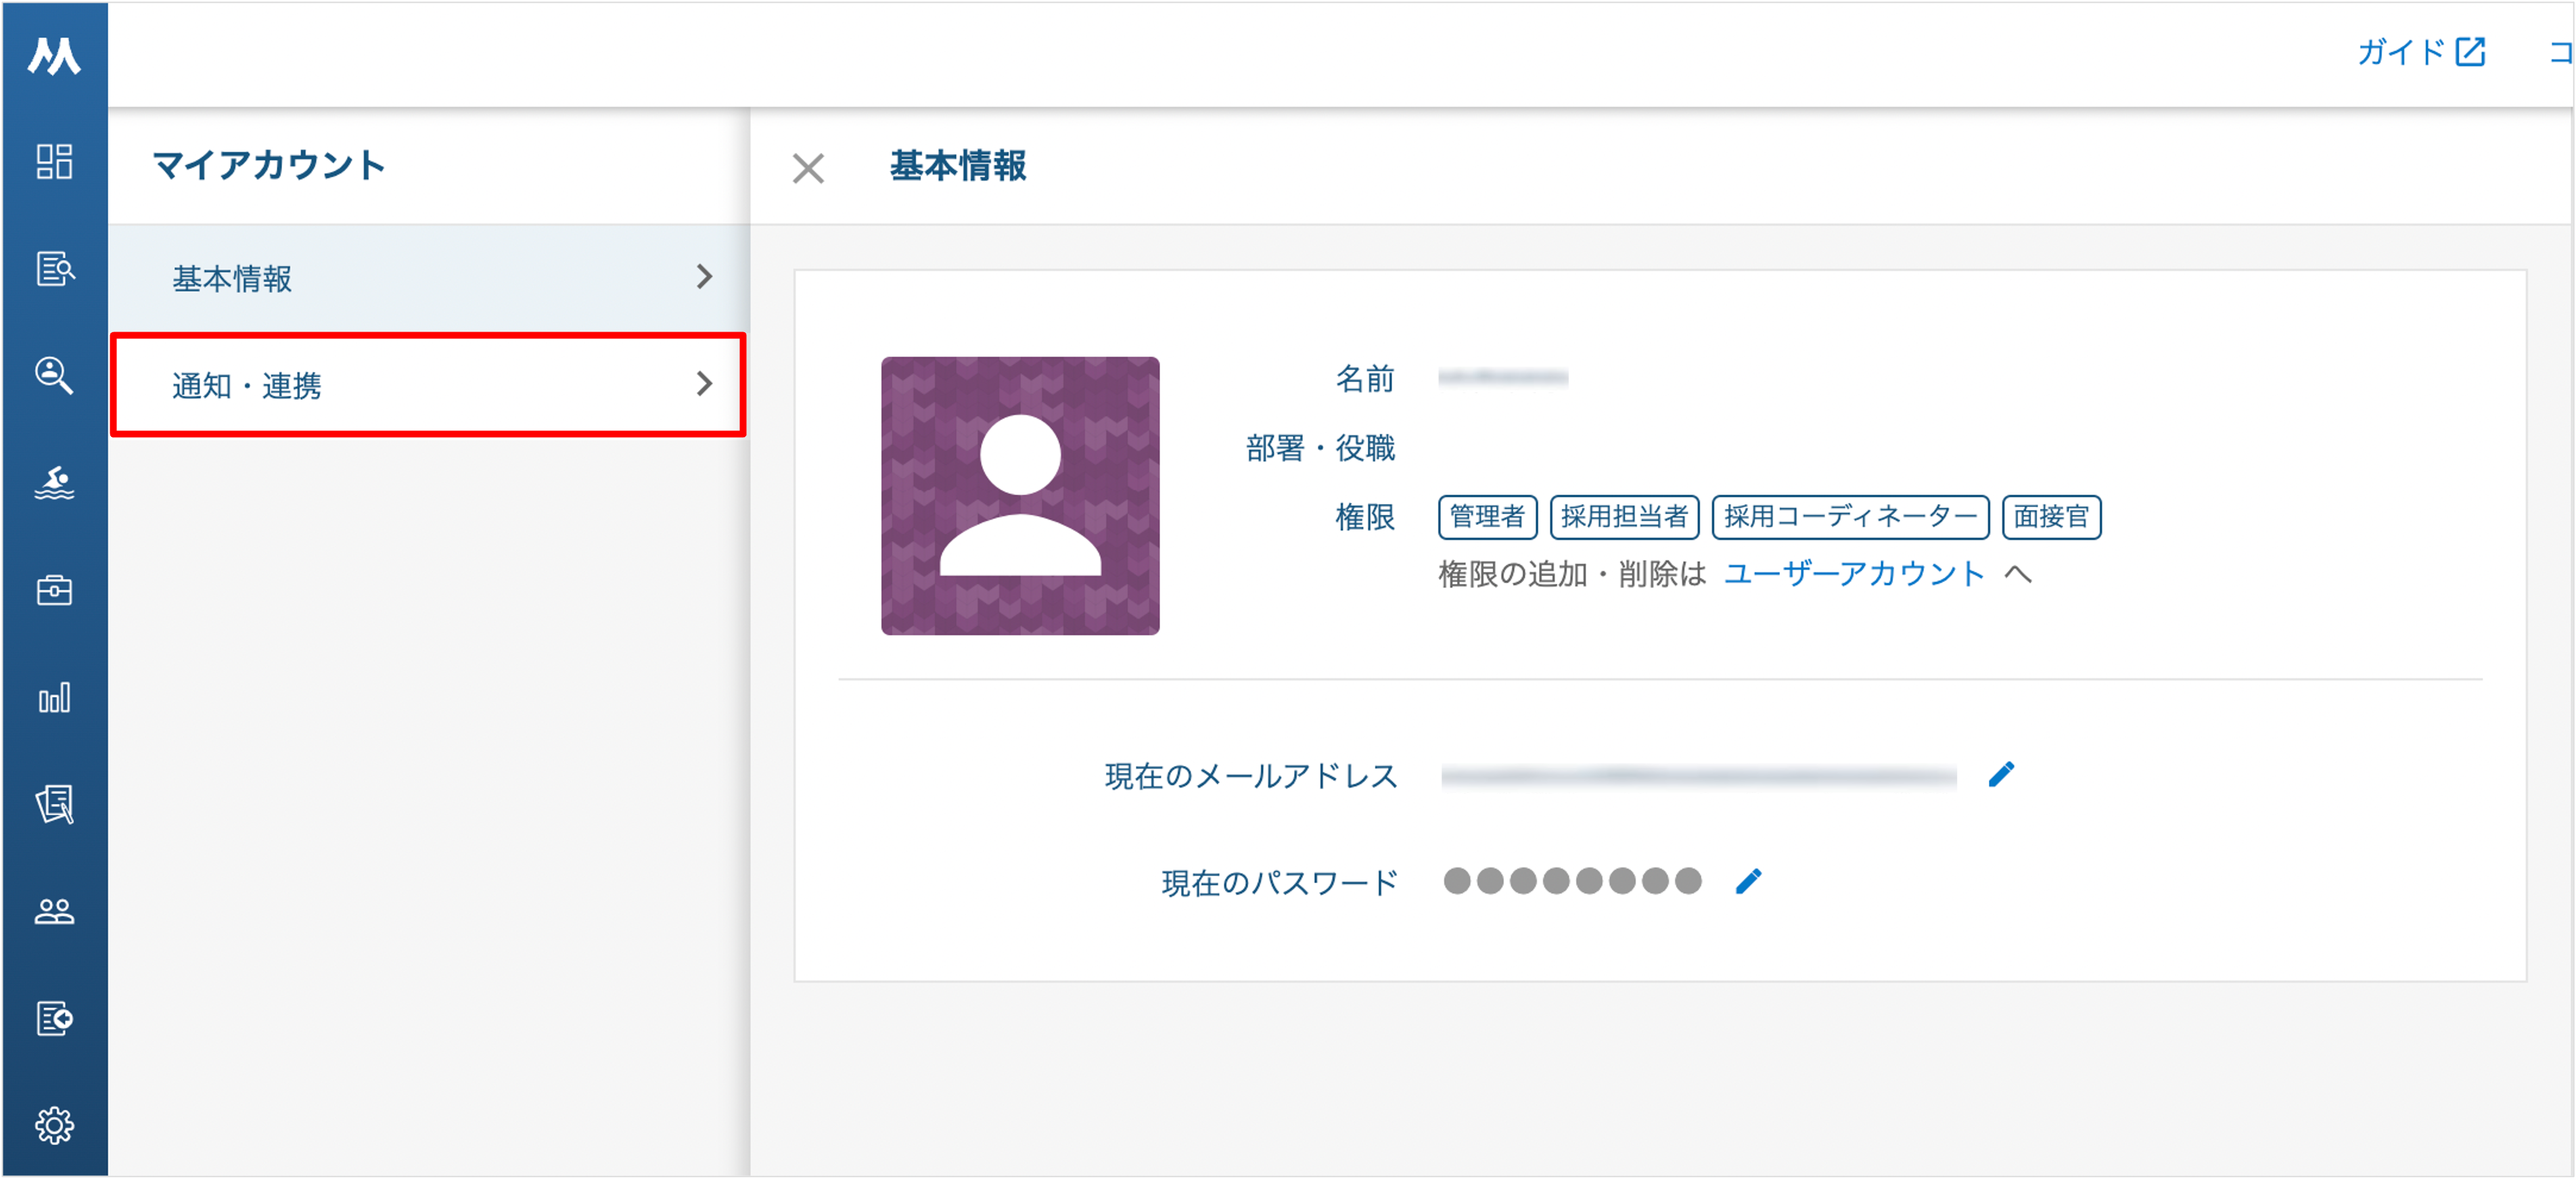Click the person search magnifier icon

(x=54, y=375)
